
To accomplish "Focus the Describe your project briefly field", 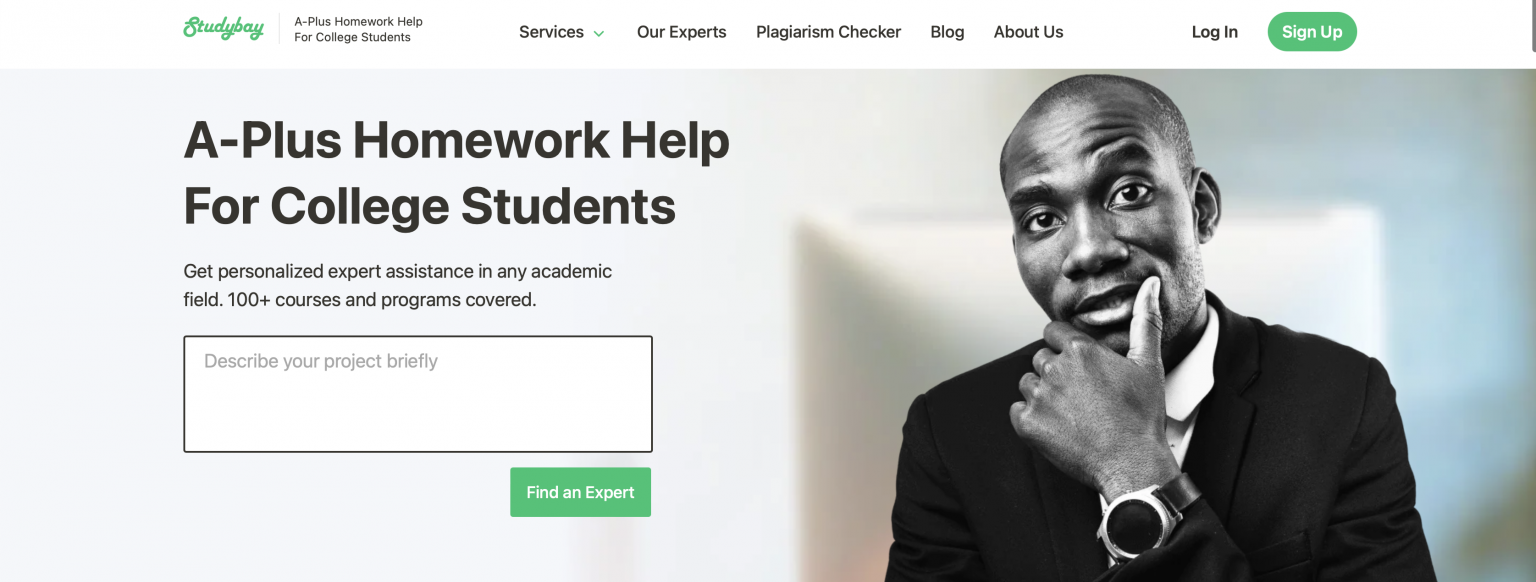I will pyautogui.click(x=418, y=394).
